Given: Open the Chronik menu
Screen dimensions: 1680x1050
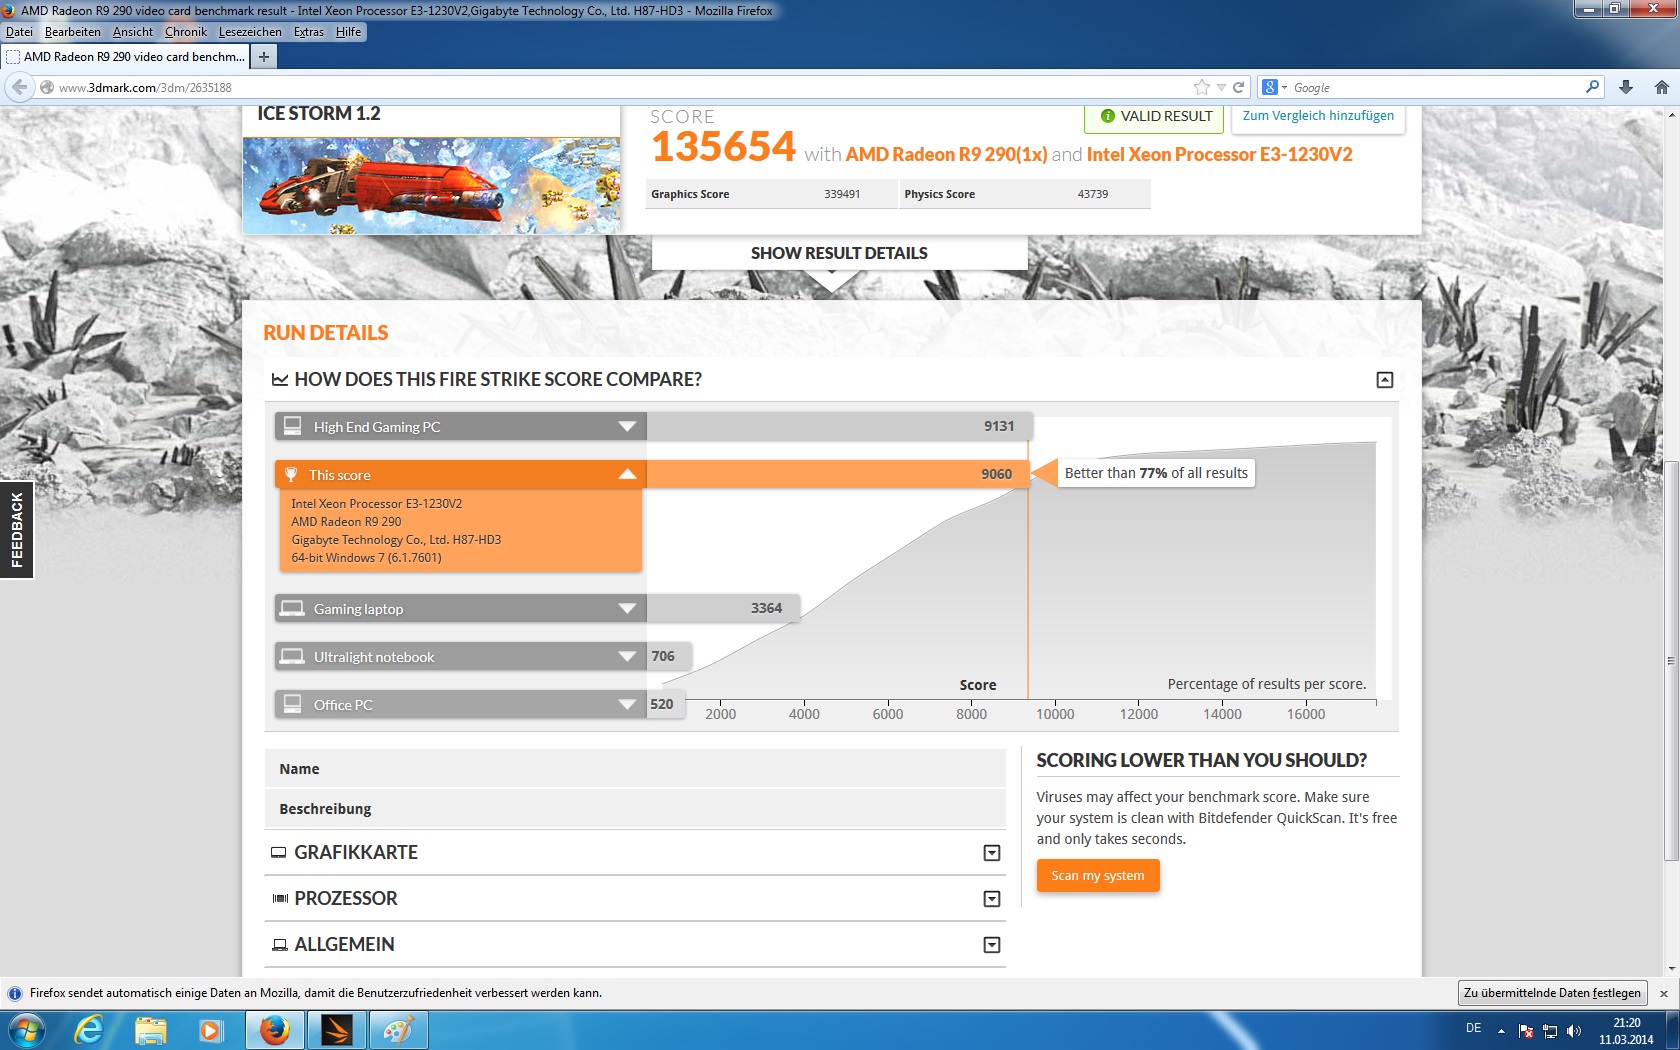Looking at the screenshot, I should [186, 32].
